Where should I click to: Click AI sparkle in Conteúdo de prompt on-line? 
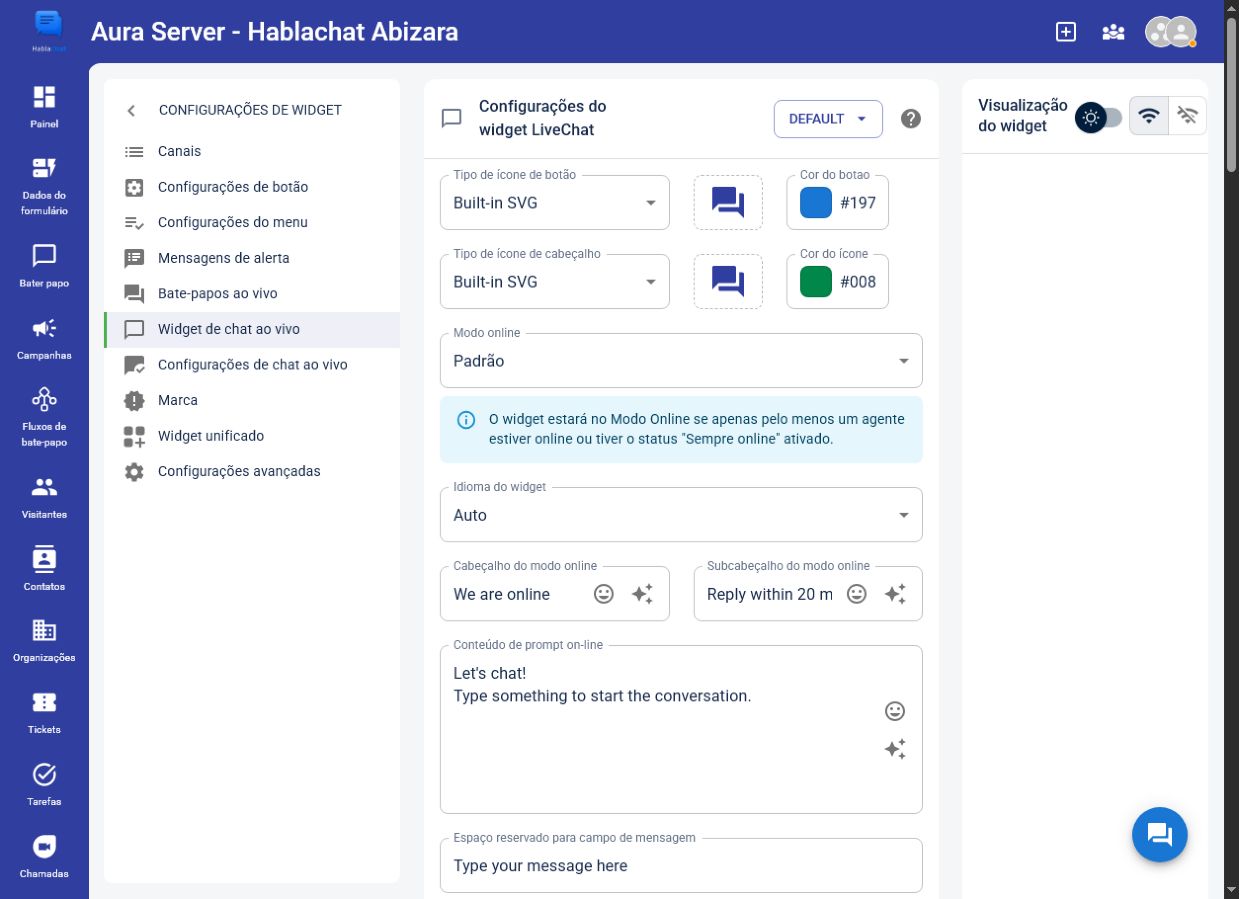pyautogui.click(x=895, y=749)
